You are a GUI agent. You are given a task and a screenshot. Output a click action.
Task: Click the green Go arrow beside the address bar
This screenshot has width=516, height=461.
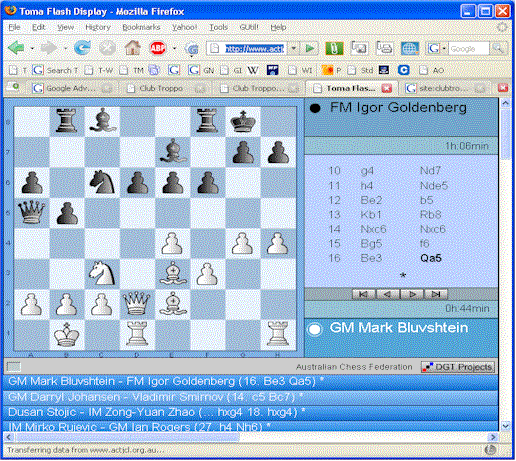[310, 49]
